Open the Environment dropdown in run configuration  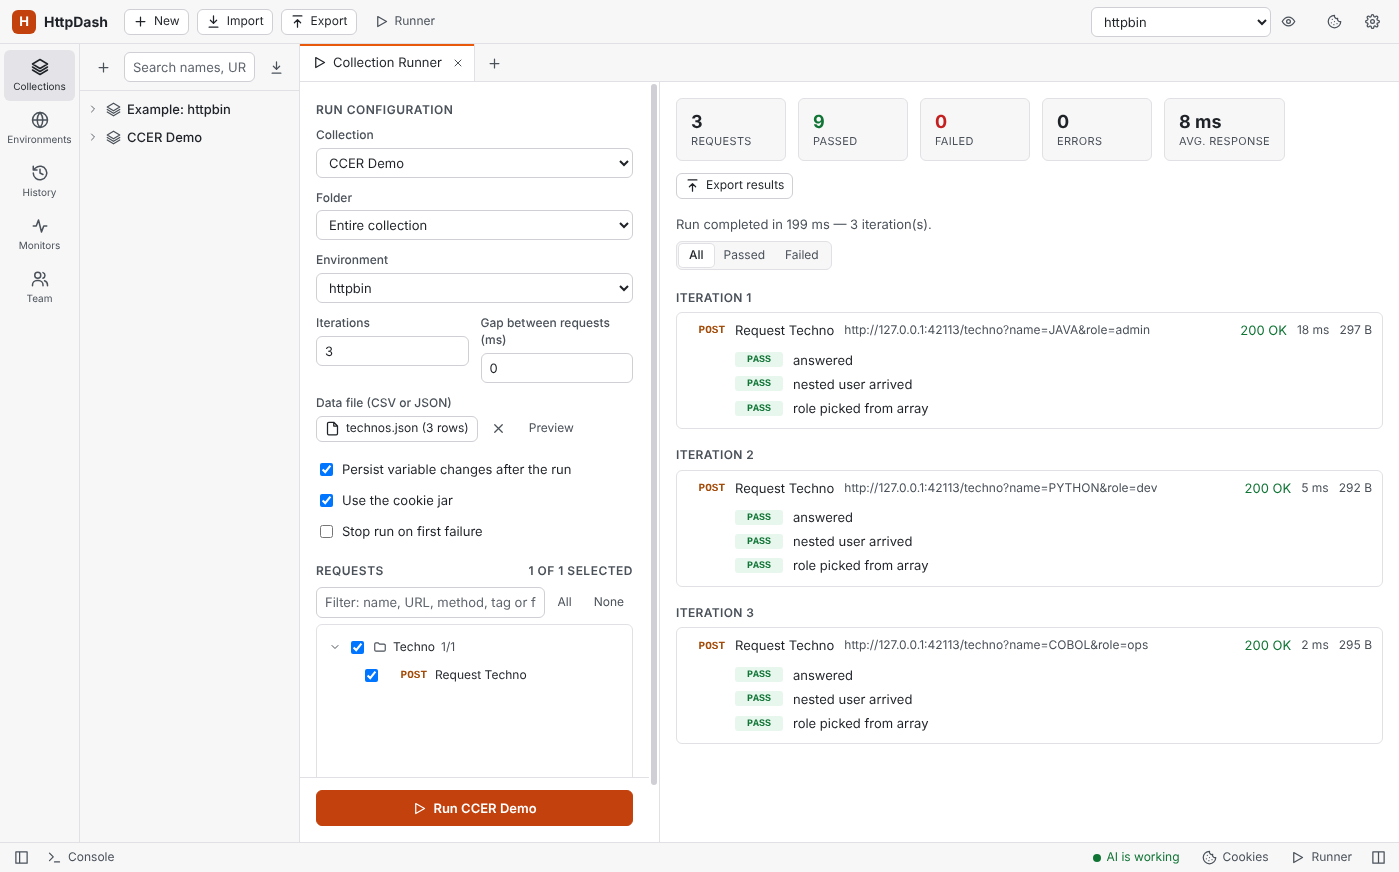[x=474, y=288]
